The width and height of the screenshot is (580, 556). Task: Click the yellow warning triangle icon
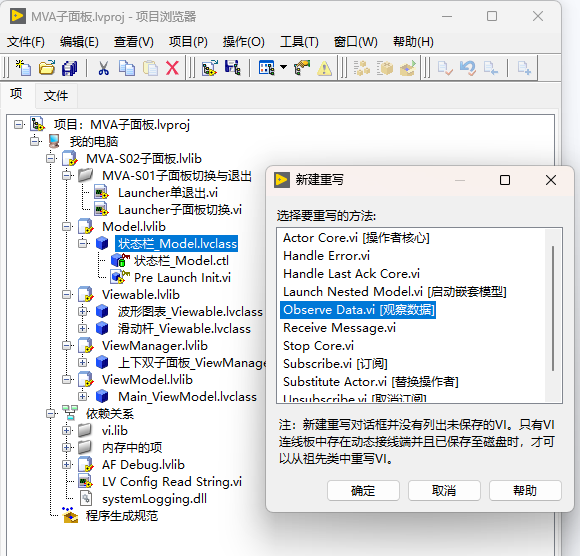324,68
